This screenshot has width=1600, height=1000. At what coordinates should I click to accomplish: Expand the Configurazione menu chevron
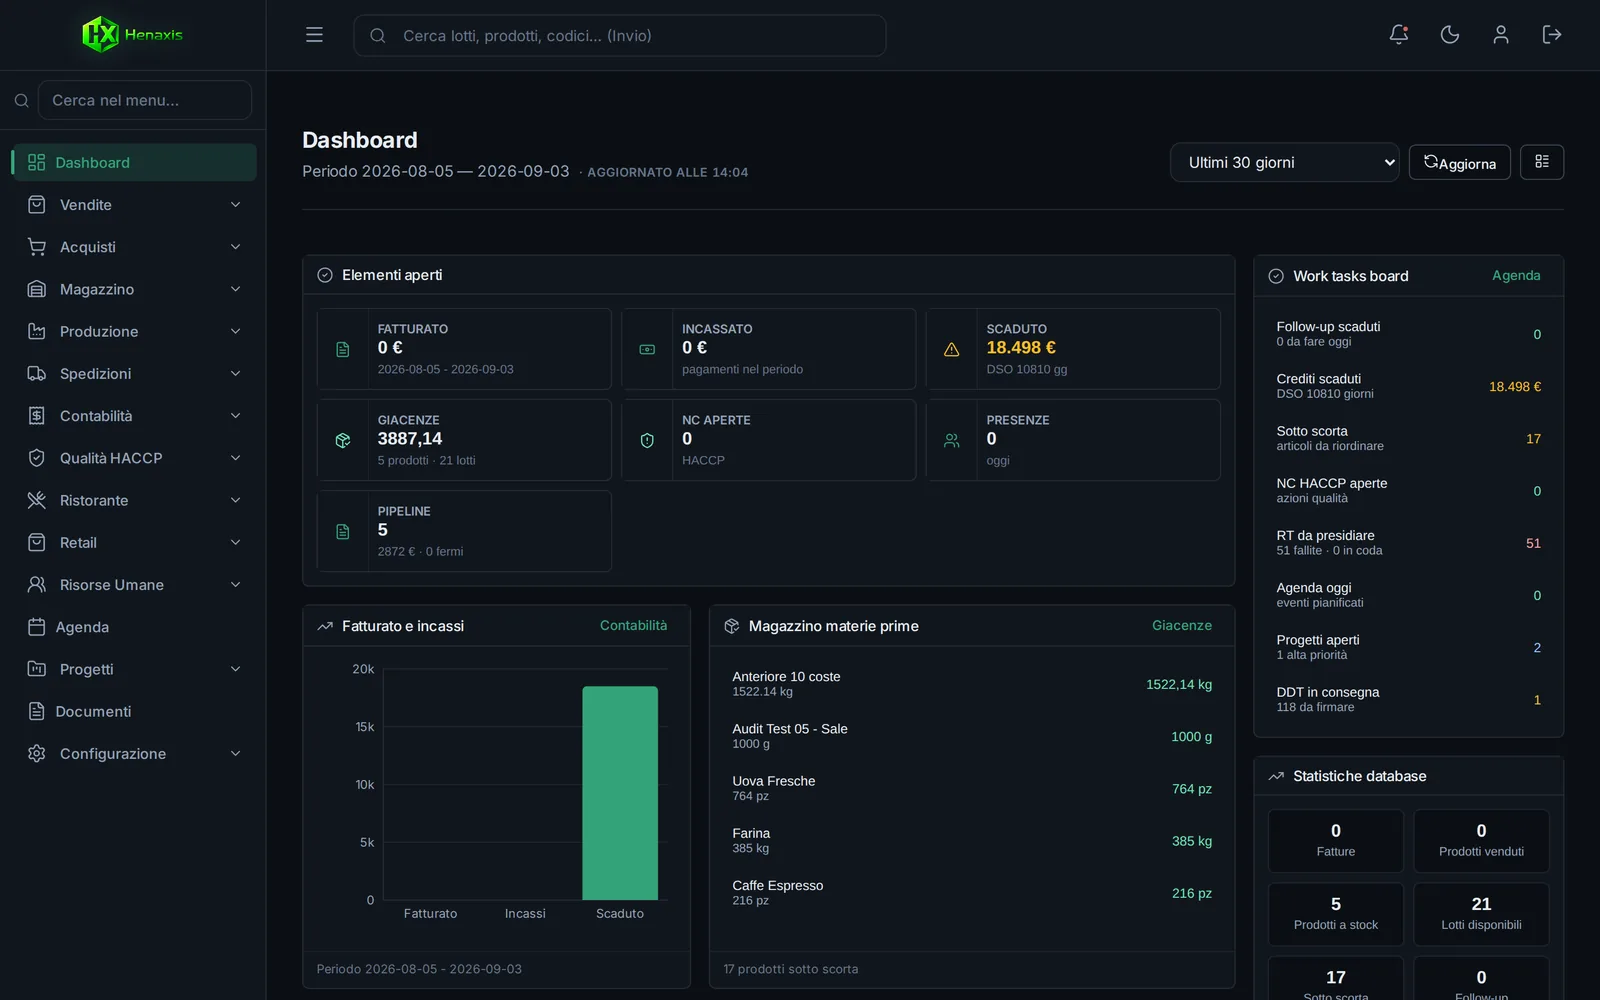tap(236, 754)
